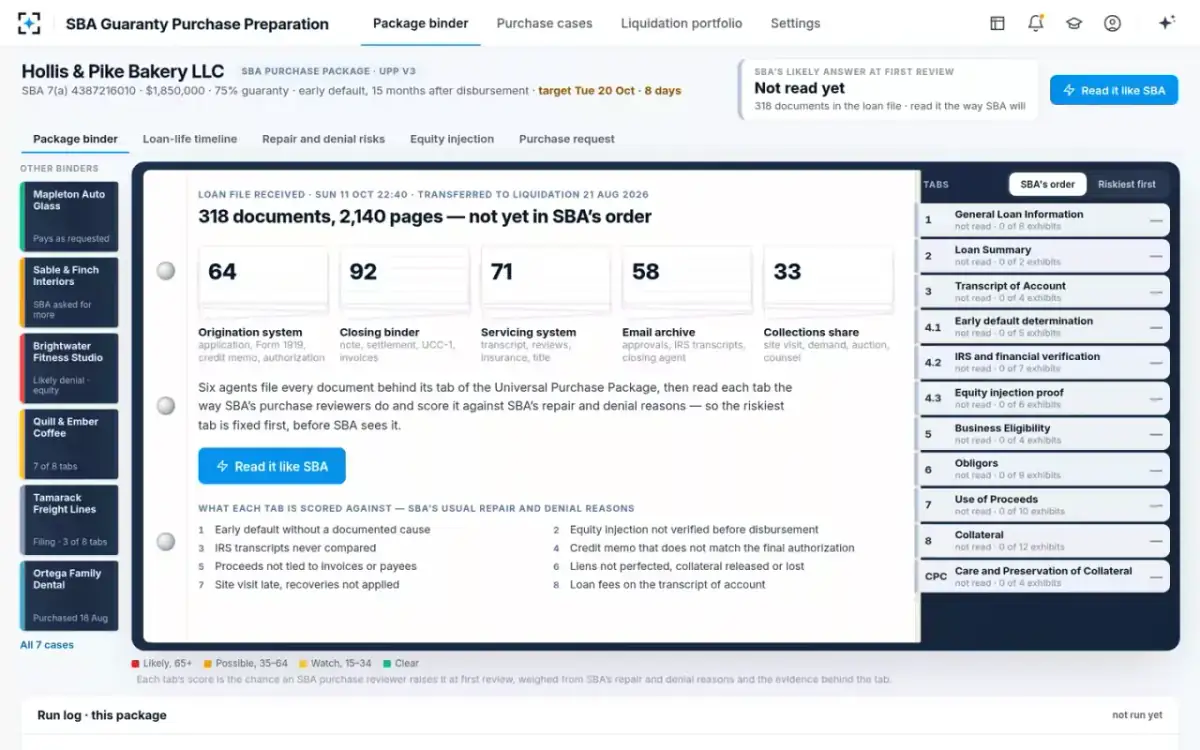Open the sparkle AI assistant icon
The width and height of the screenshot is (1200, 750).
pos(1165,23)
